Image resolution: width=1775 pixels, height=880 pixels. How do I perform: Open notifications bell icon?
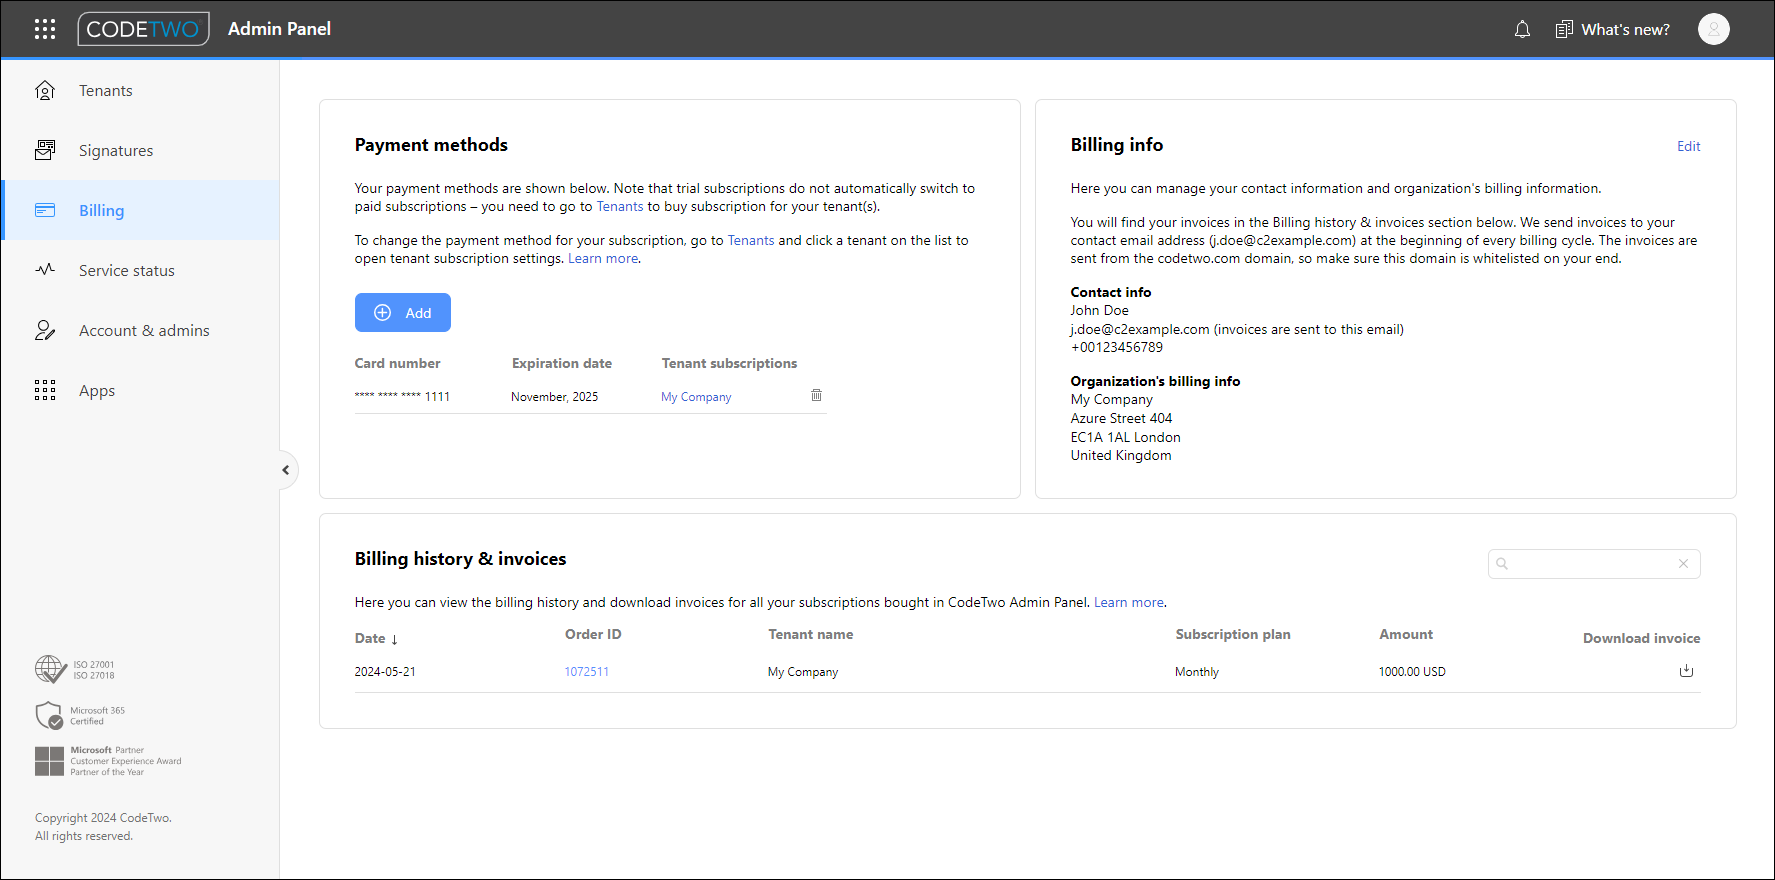1522,30
